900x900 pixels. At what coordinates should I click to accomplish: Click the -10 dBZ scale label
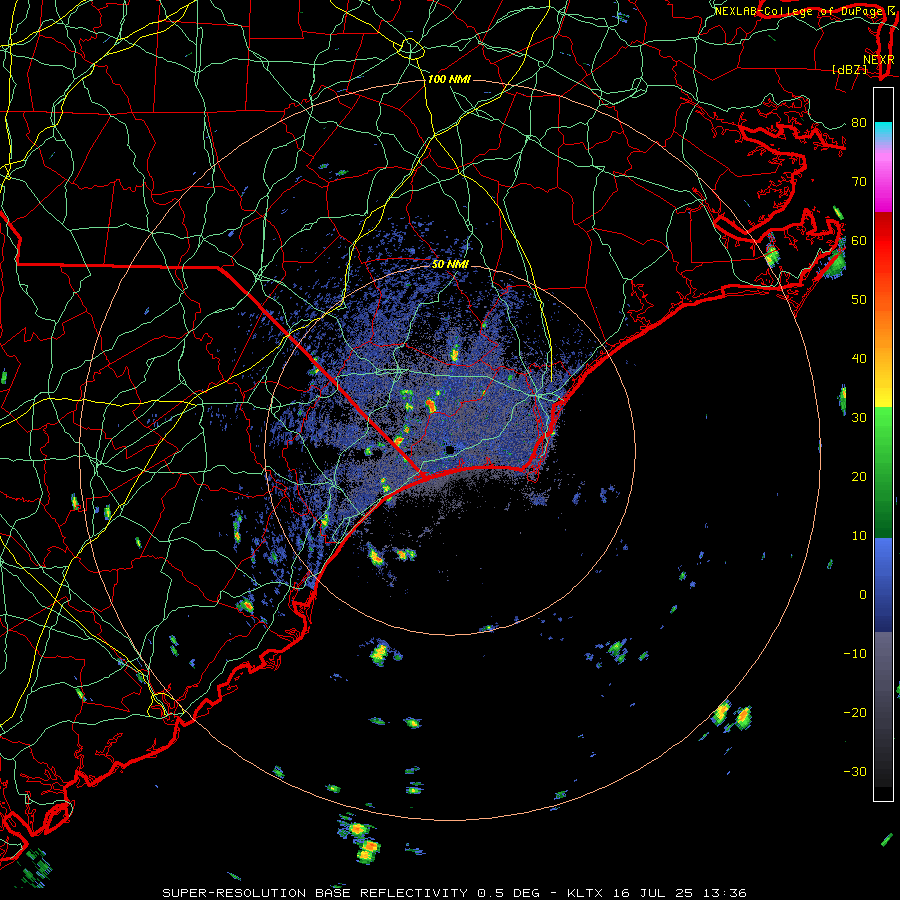855,653
